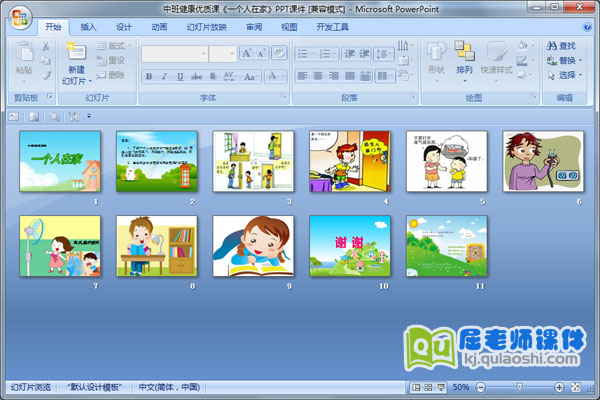600x400 pixels.
Task: Open the Insert (插入) ribbon tab
Action: (x=89, y=27)
